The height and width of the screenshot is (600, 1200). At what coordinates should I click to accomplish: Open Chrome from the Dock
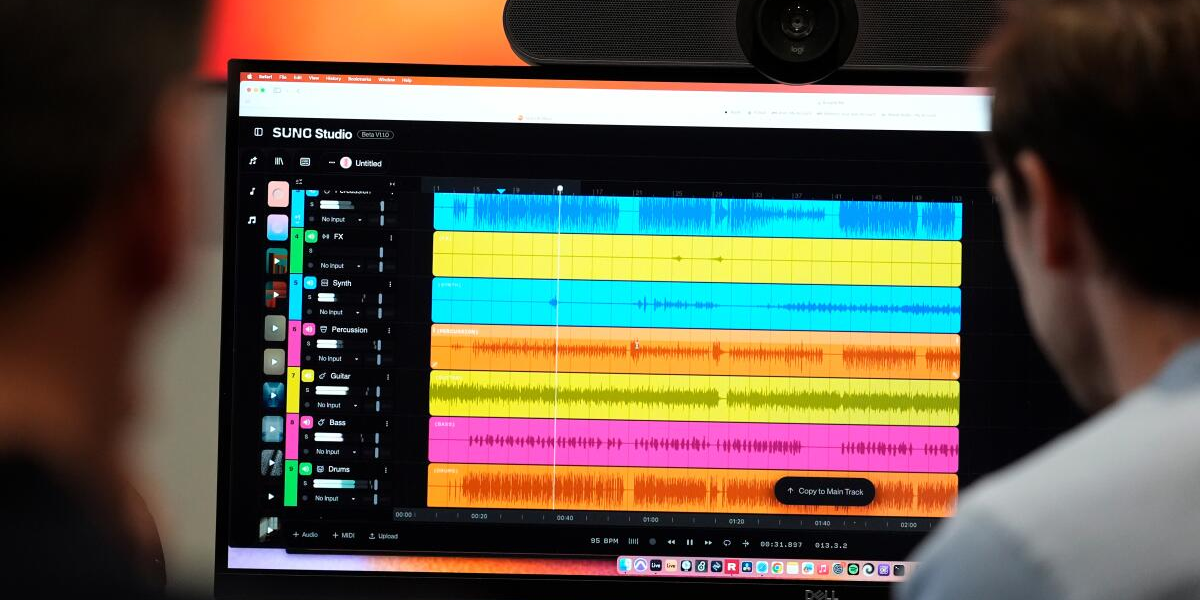(777, 567)
